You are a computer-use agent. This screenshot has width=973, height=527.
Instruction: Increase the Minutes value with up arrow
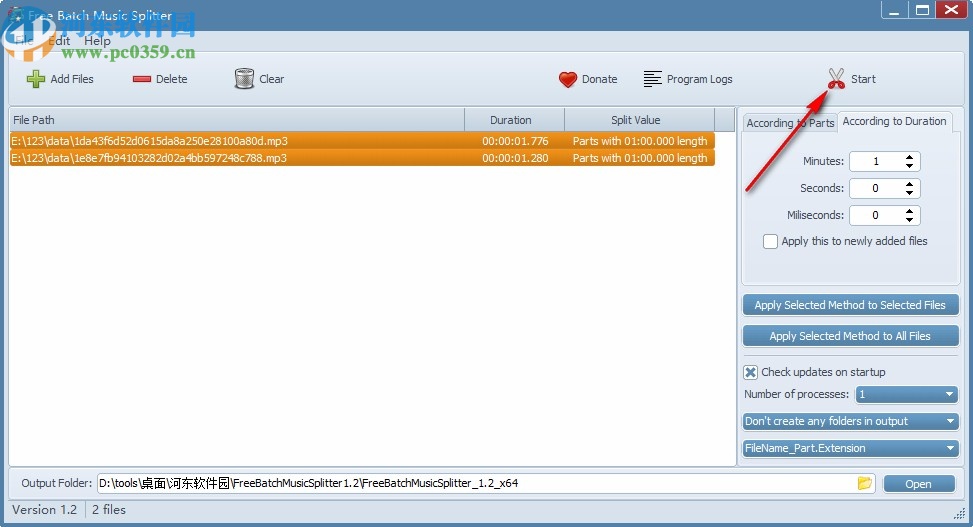pyautogui.click(x=909, y=157)
